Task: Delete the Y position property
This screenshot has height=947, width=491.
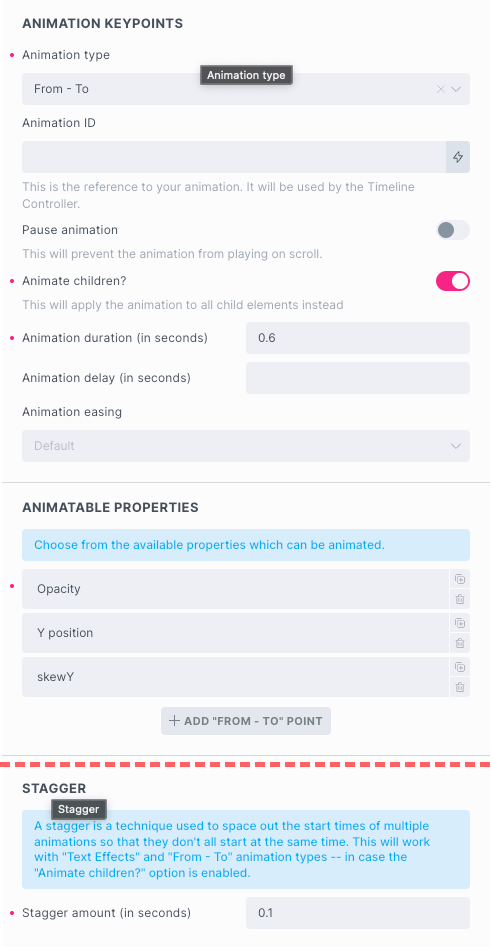Action: tap(460, 643)
